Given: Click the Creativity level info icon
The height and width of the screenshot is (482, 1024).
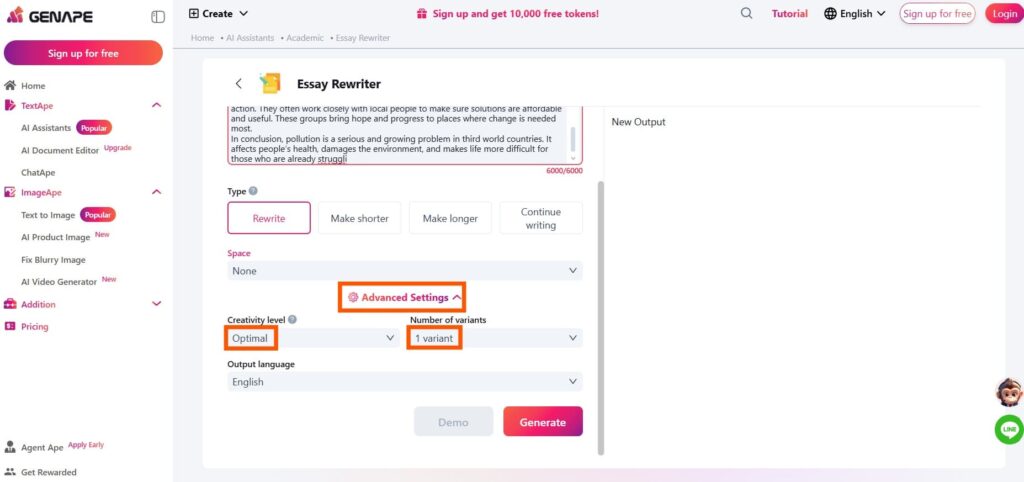Looking at the screenshot, I should (292, 319).
